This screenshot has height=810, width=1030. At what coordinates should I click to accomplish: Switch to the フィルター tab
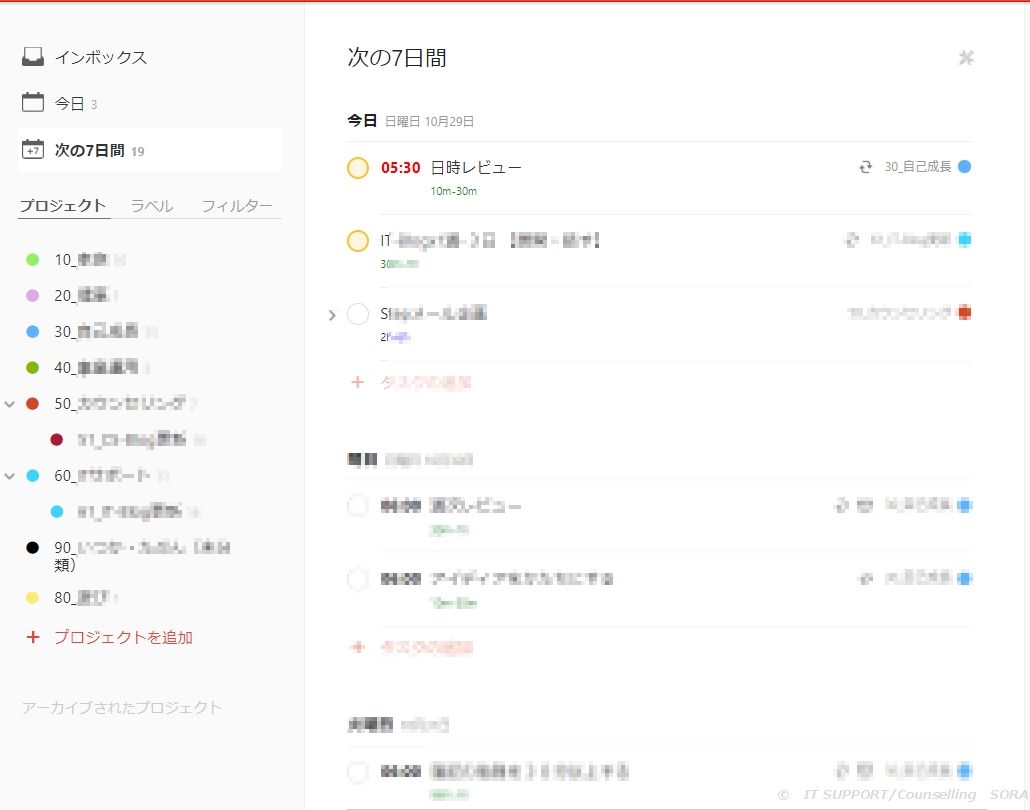(237, 206)
